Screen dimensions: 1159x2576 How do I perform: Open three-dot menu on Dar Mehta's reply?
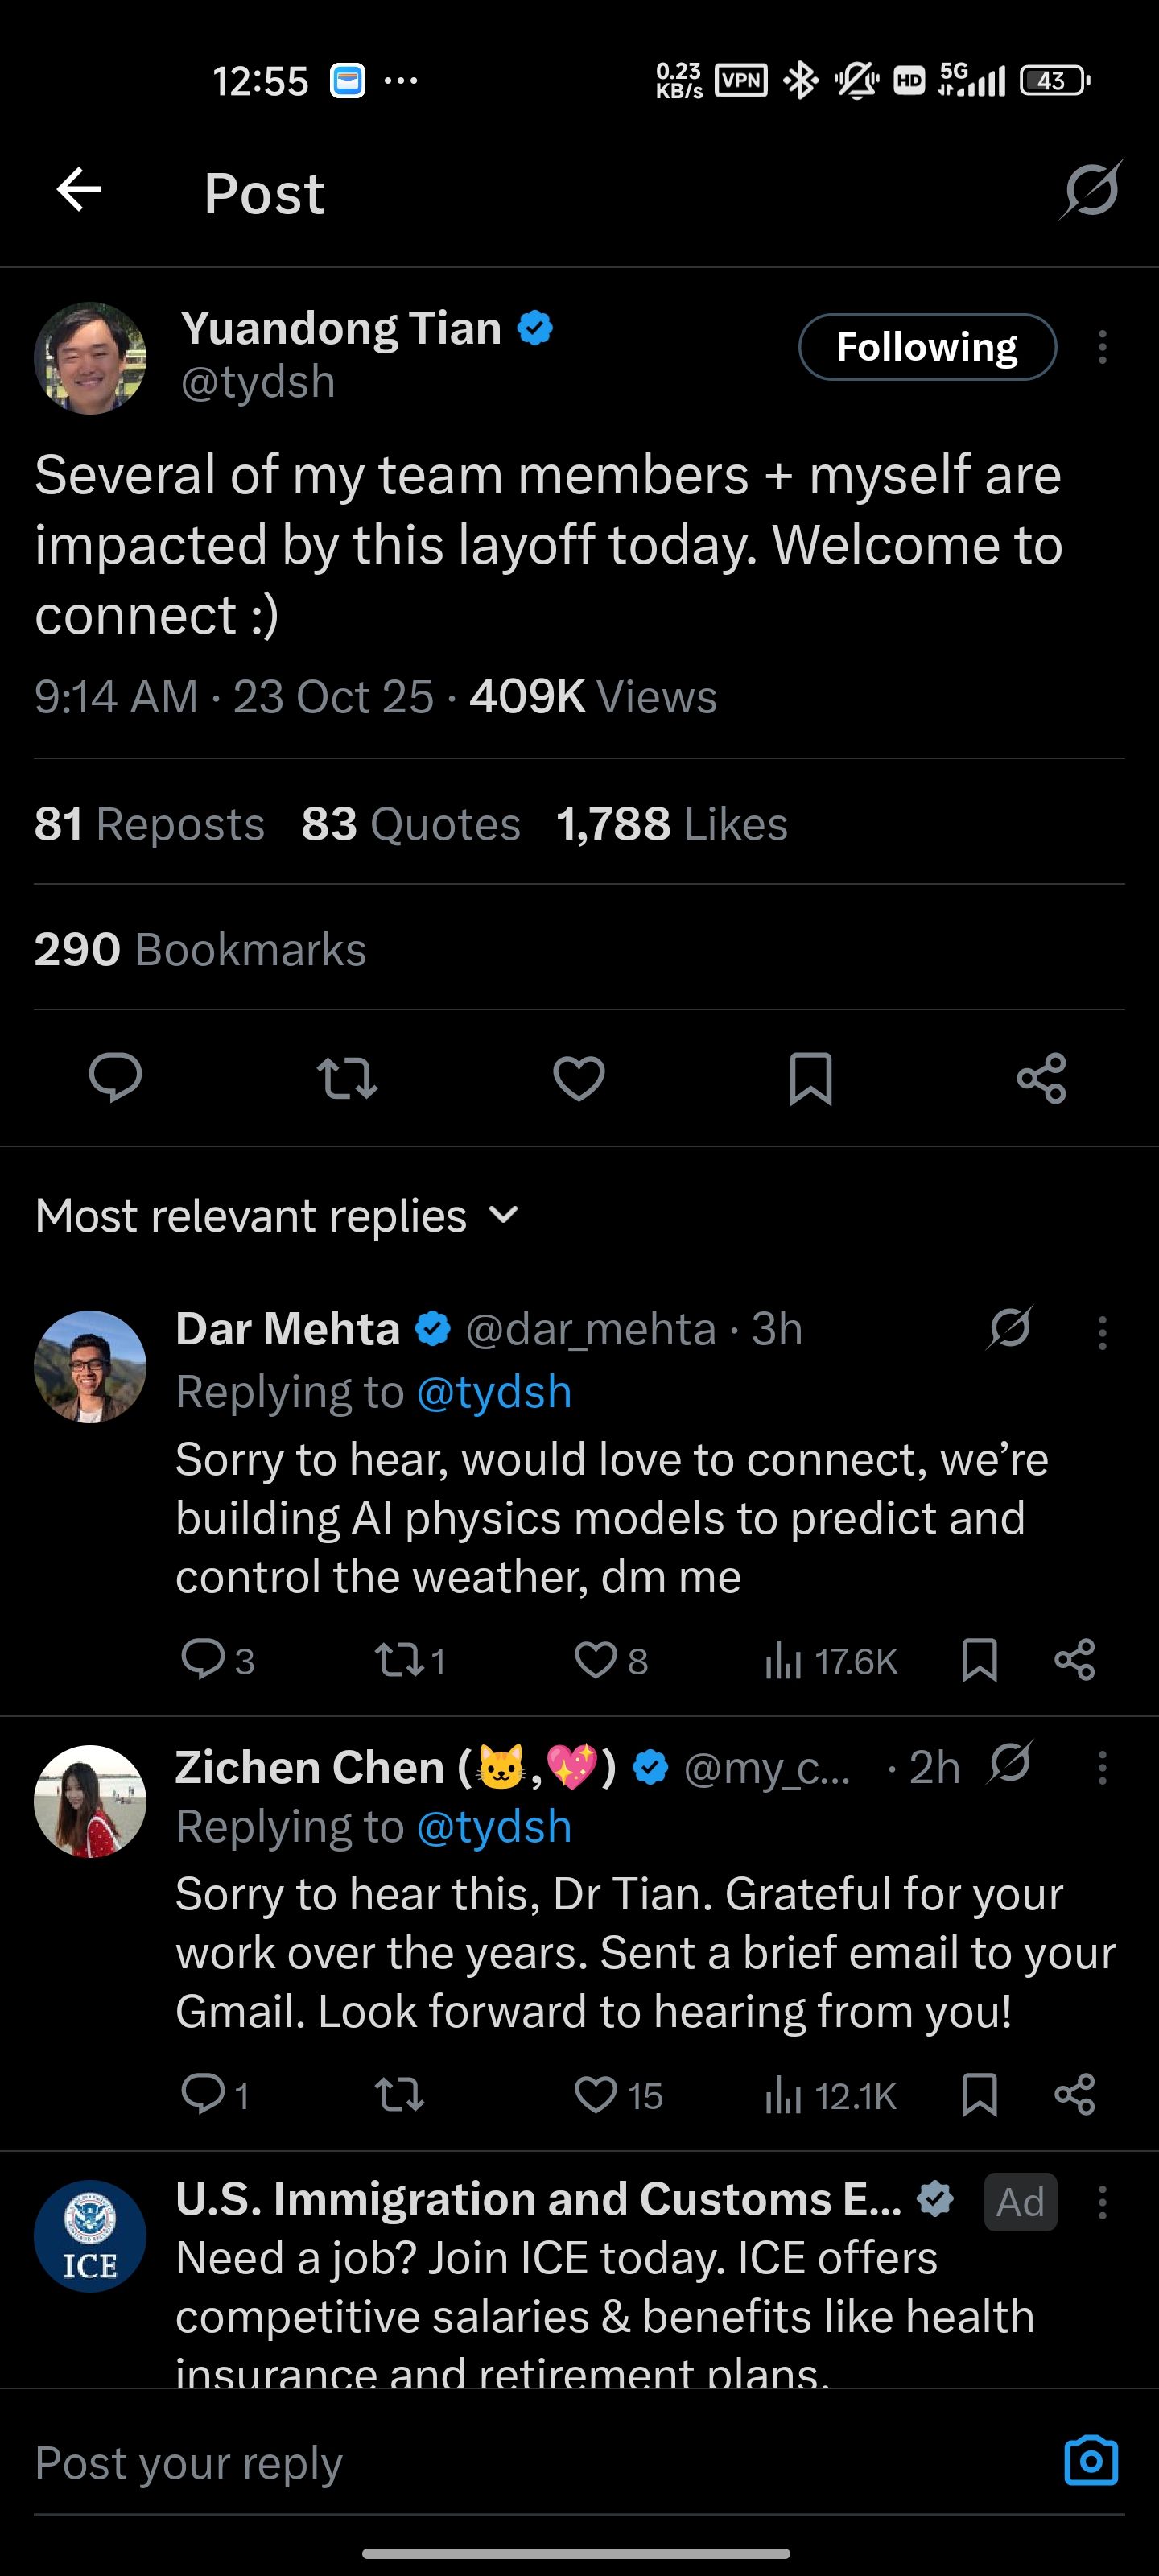(x=1102, y=1332)
